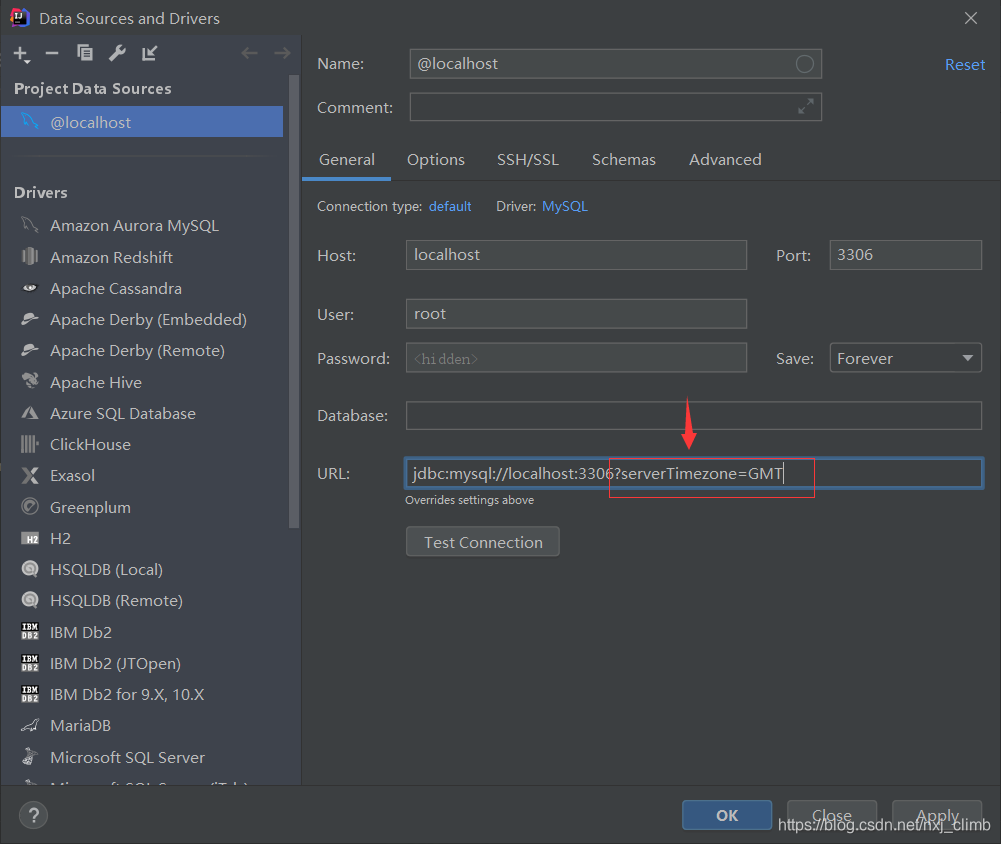Click into the URL field
This screenshot has height=844, width=1001.
tap(694, 474)
